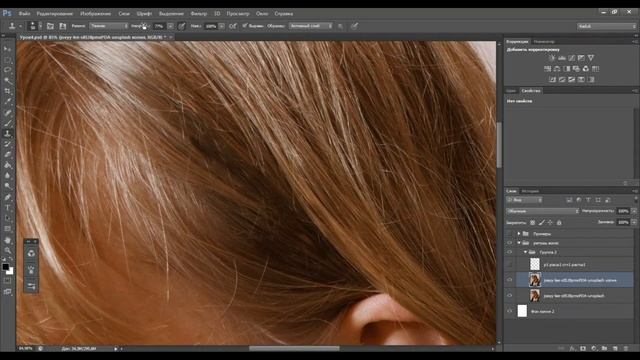Screen dimensions: 640x360
Task: Open the Sample source dropdown
Action: (311, 26)
